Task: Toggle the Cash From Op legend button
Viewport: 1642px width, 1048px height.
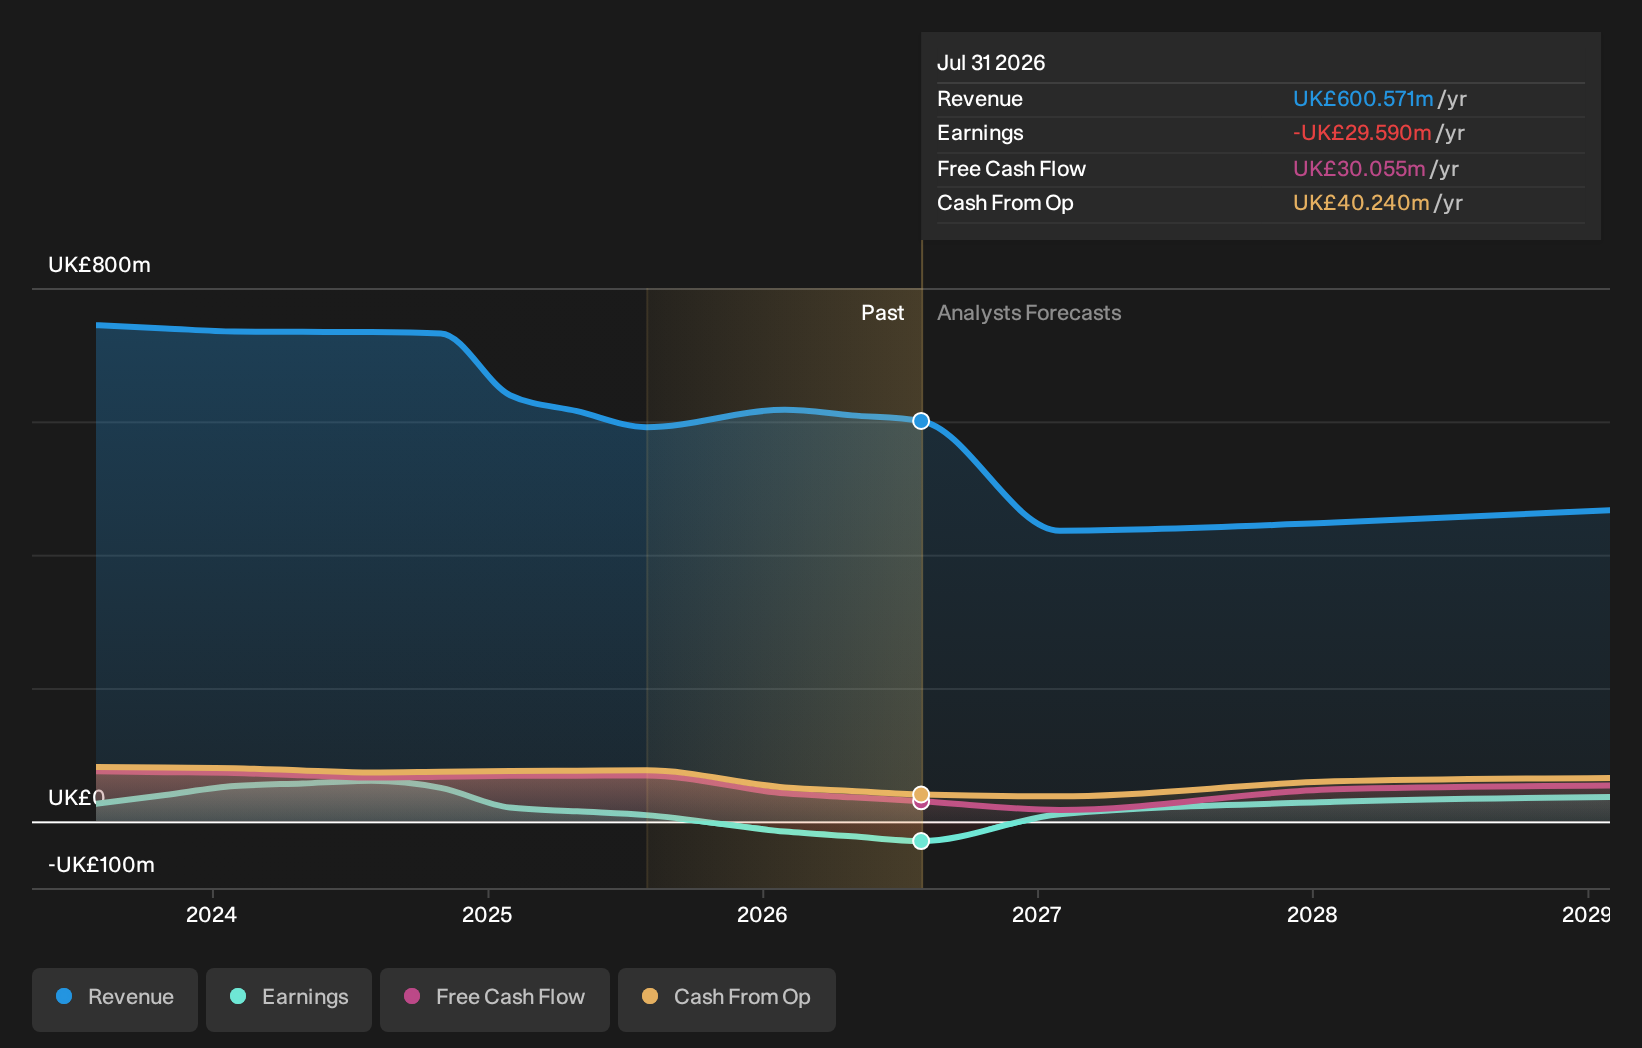Action: coord(727,999)
